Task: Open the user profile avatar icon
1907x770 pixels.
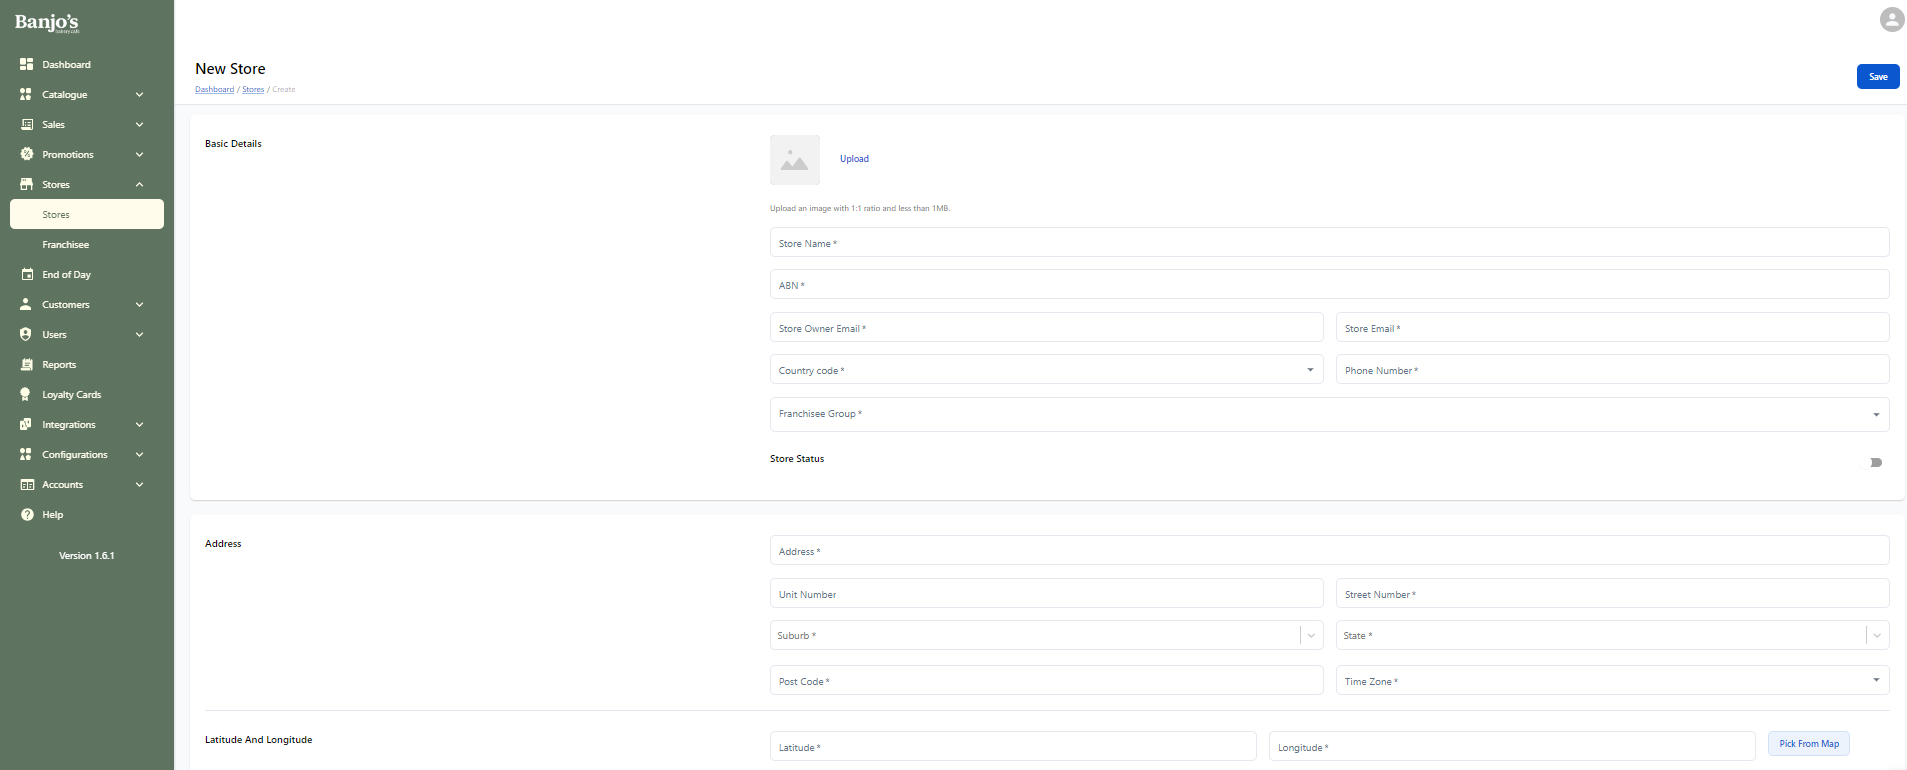Action: [x=1891, y=20]
